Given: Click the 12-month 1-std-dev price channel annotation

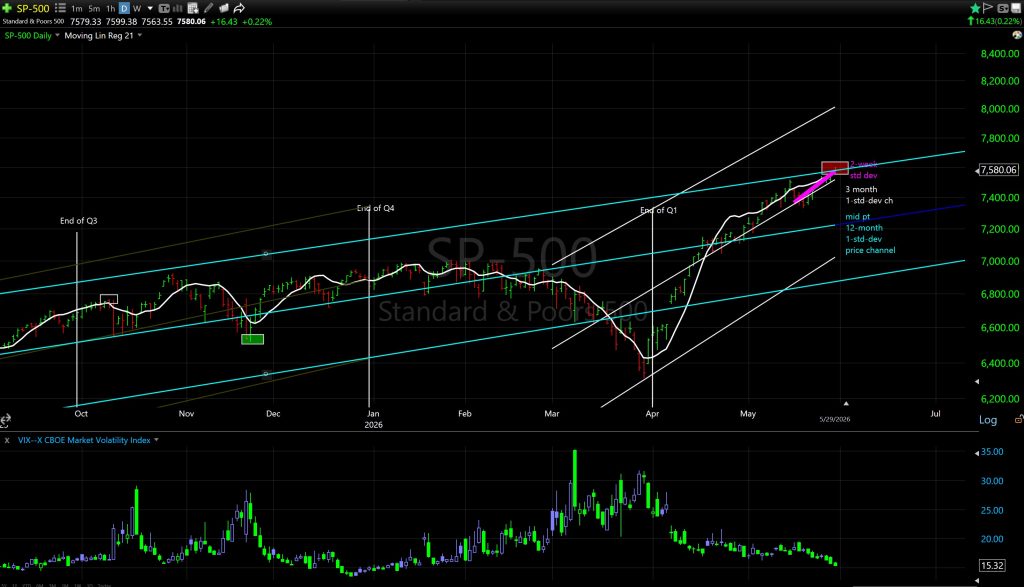Looking at the screenshot, I should 870,239.
